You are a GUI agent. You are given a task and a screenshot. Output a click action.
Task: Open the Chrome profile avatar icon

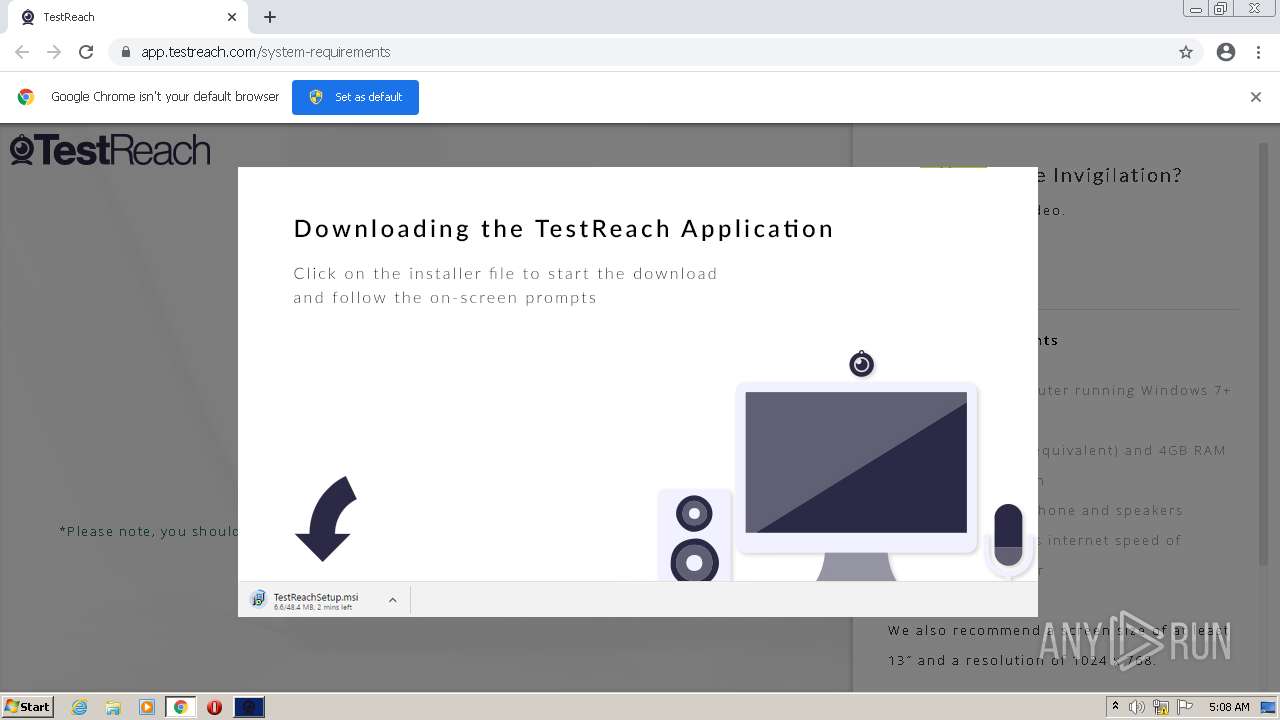(x=1226, y=52)
